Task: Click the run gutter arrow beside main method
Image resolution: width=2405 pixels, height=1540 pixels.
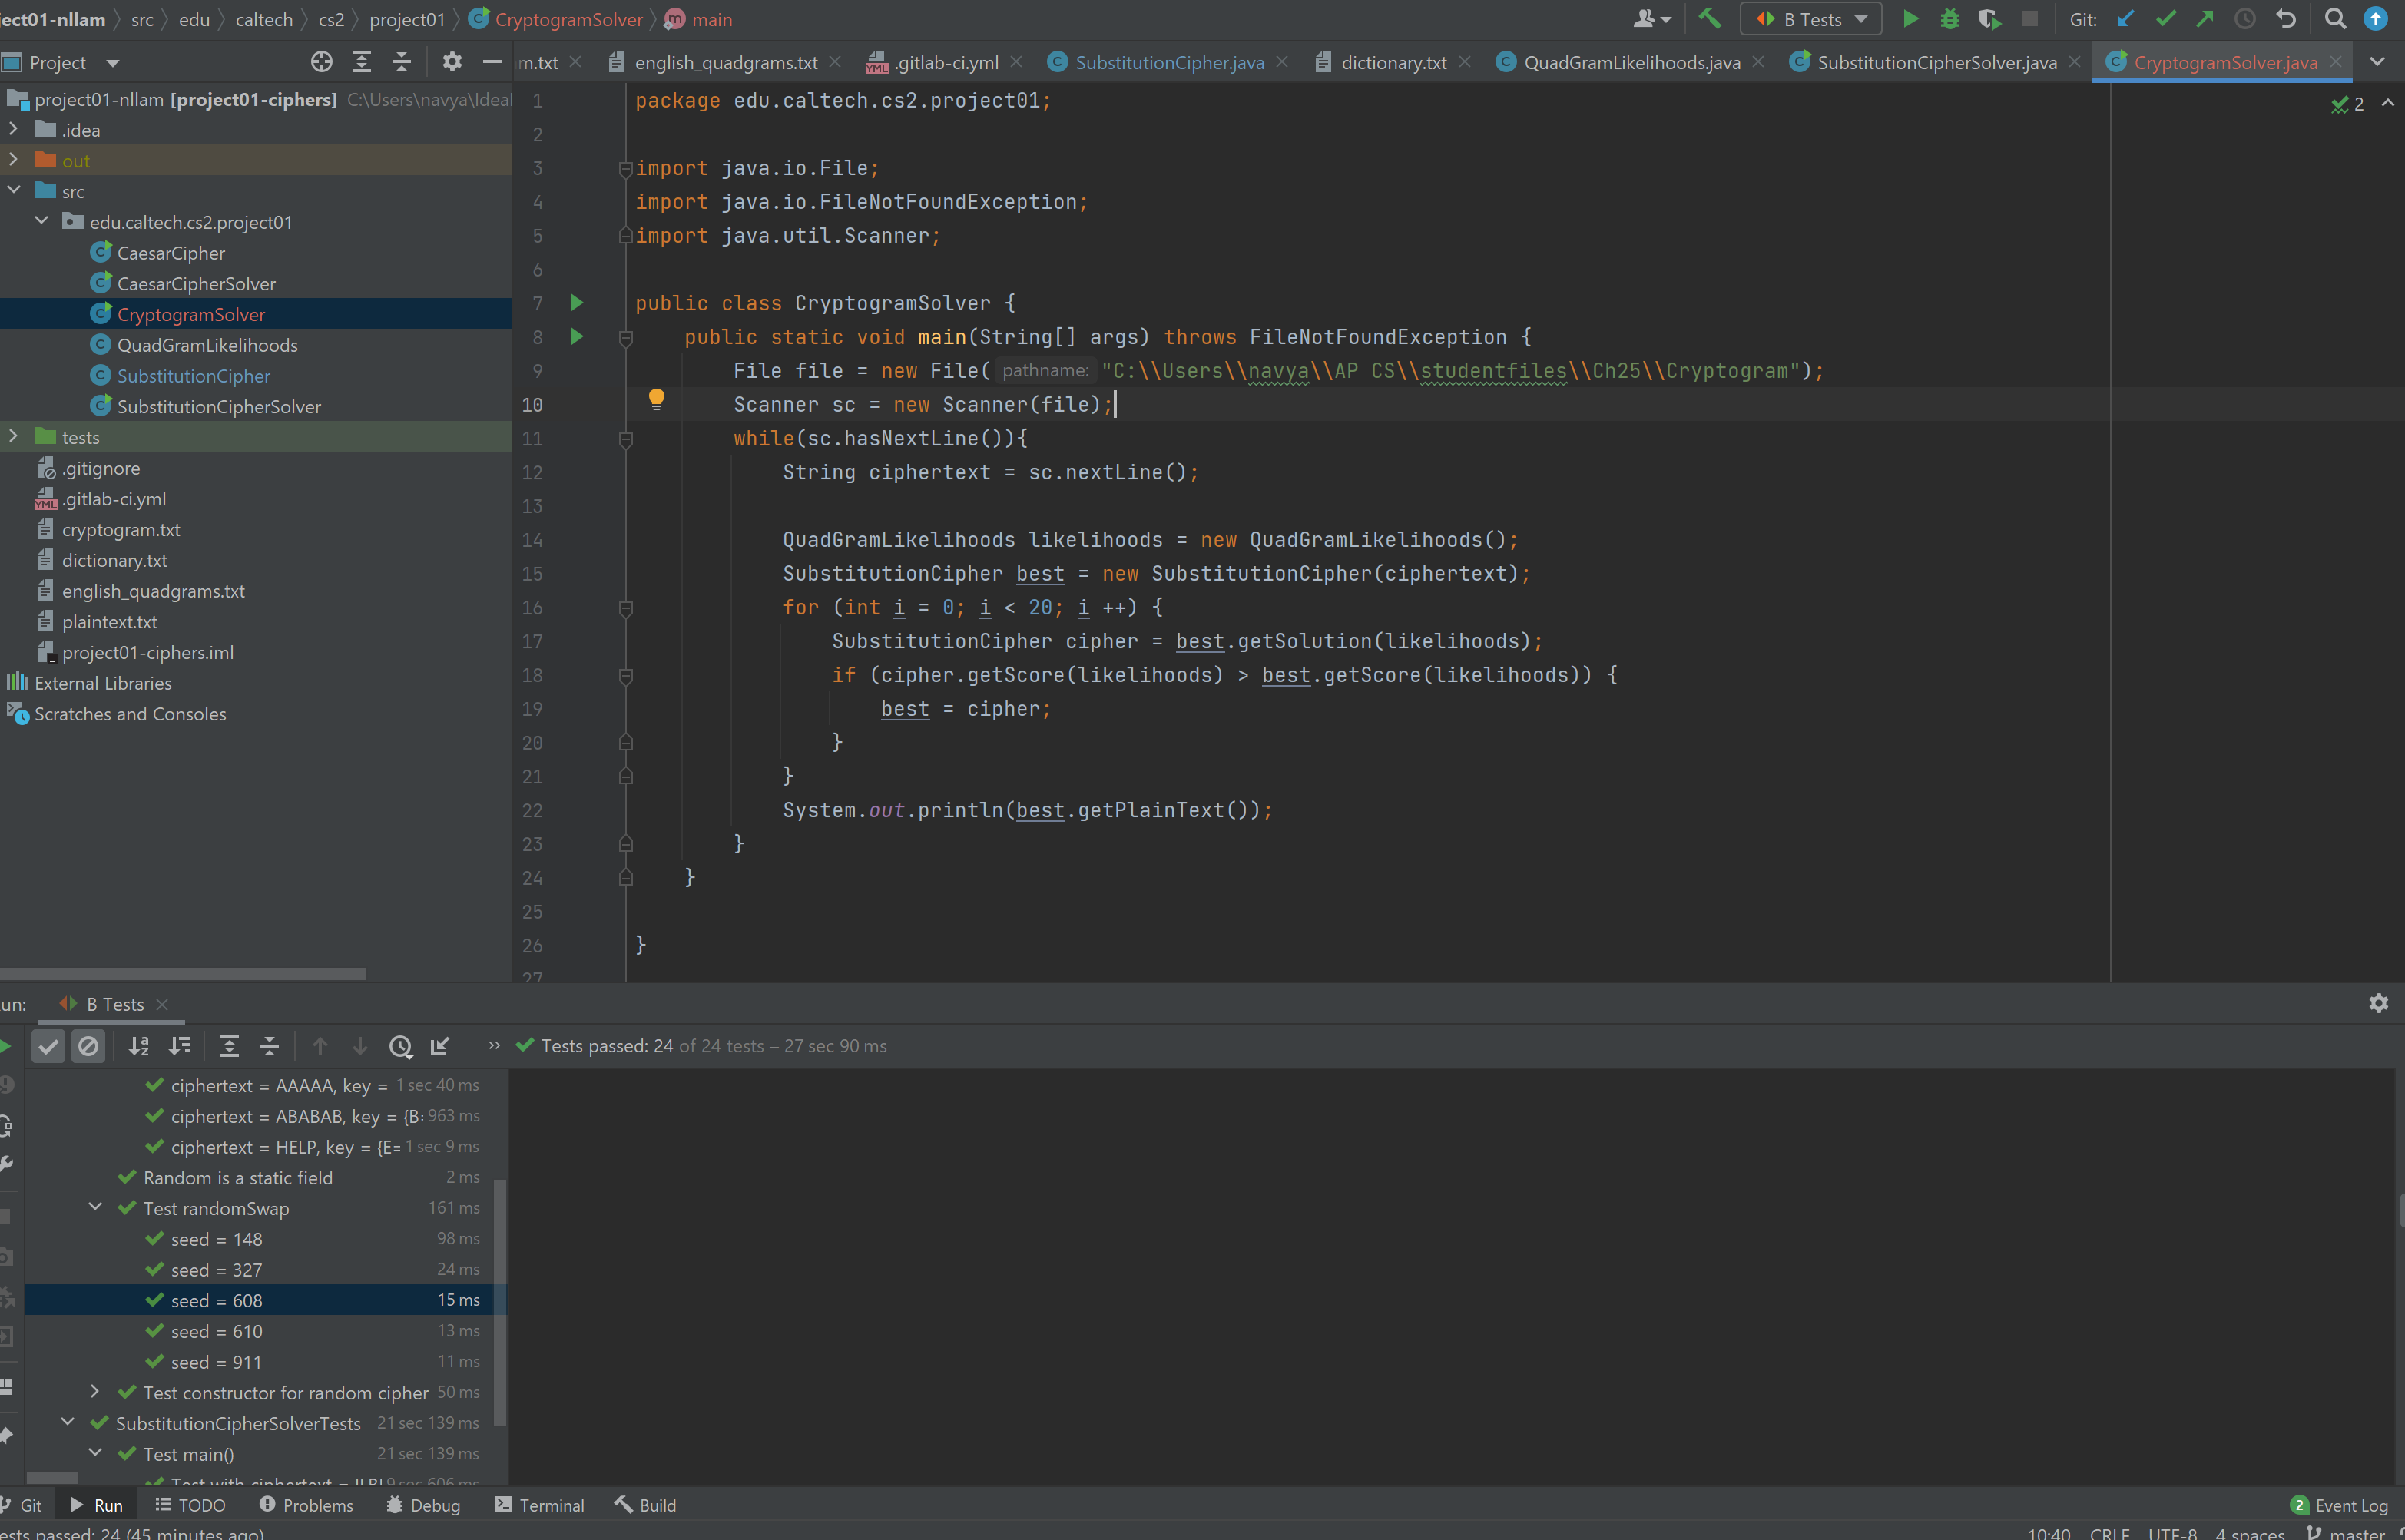Action: [577, 337]
